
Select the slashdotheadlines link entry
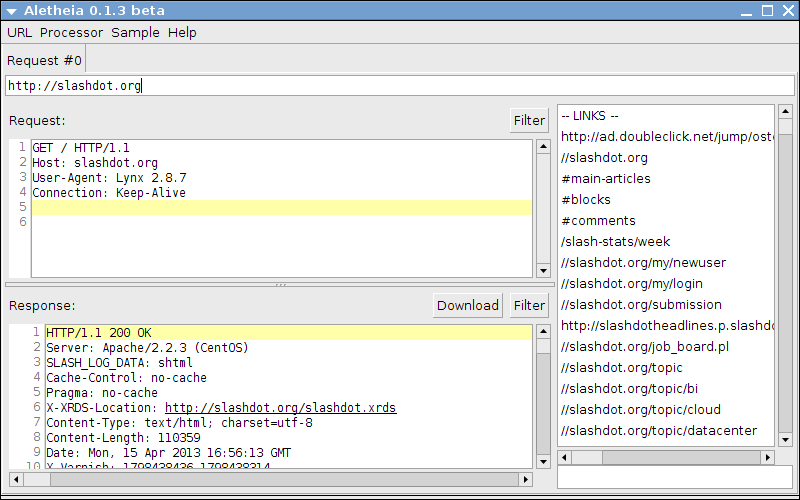click(x=666, y=326)
